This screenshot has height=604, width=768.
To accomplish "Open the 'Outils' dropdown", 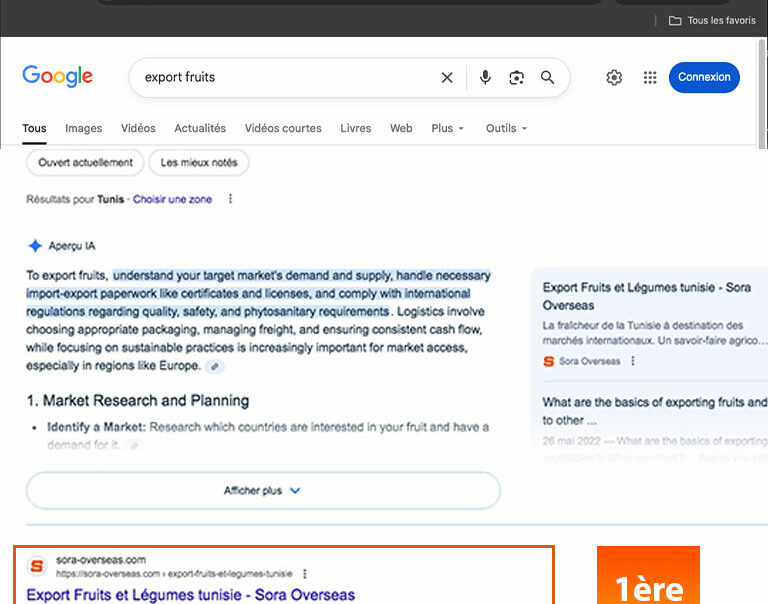I will tap(506, 128).
